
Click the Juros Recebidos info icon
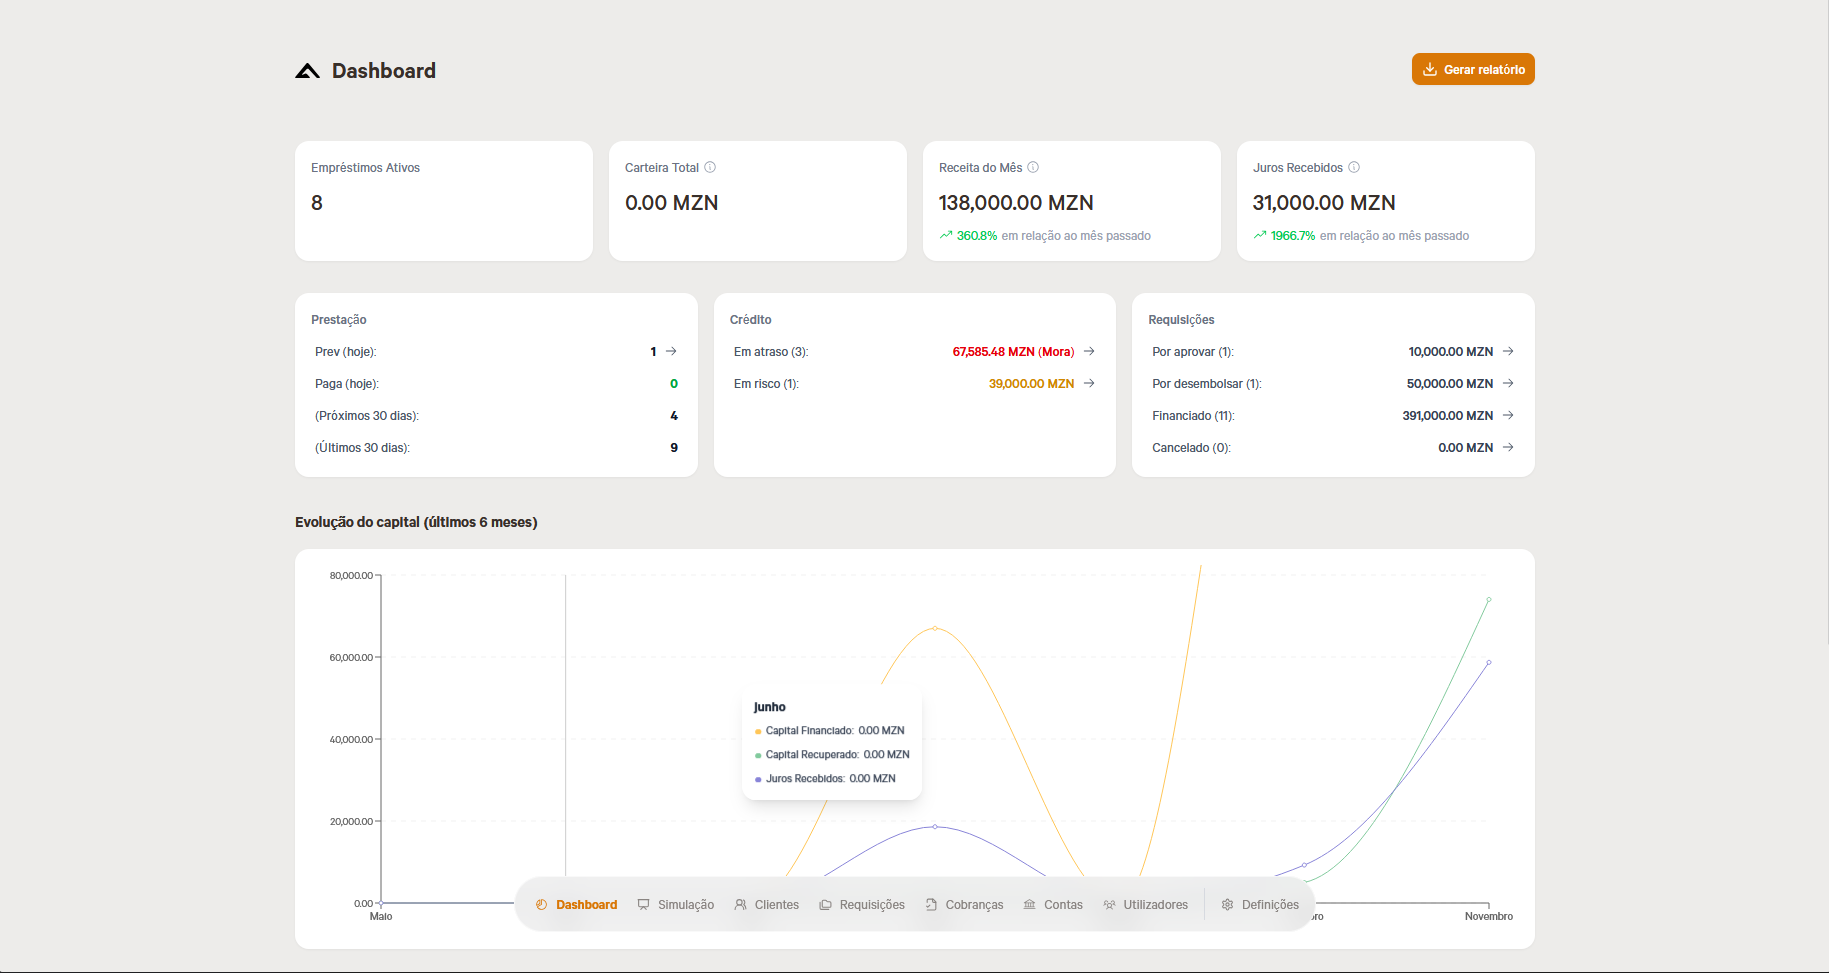(1355, 167)
